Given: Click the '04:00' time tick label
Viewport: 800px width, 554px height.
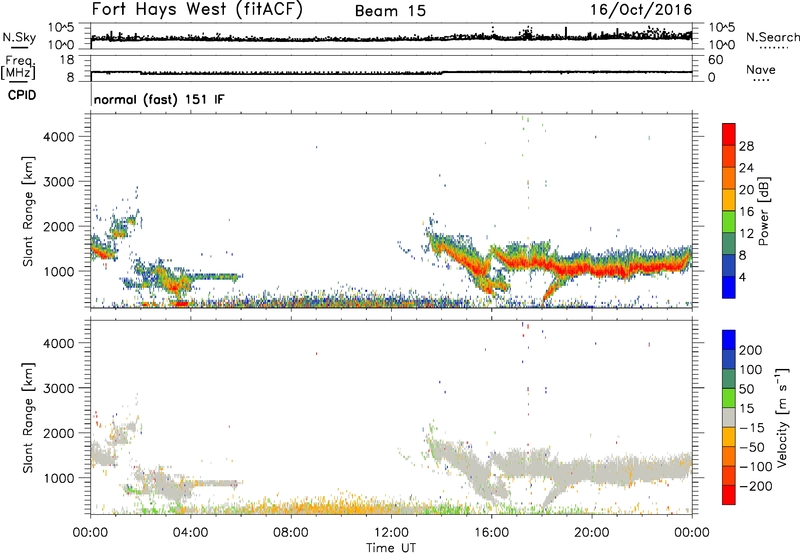Looking at the screenshot, I should pyautogui.click(x=190, y=533).
